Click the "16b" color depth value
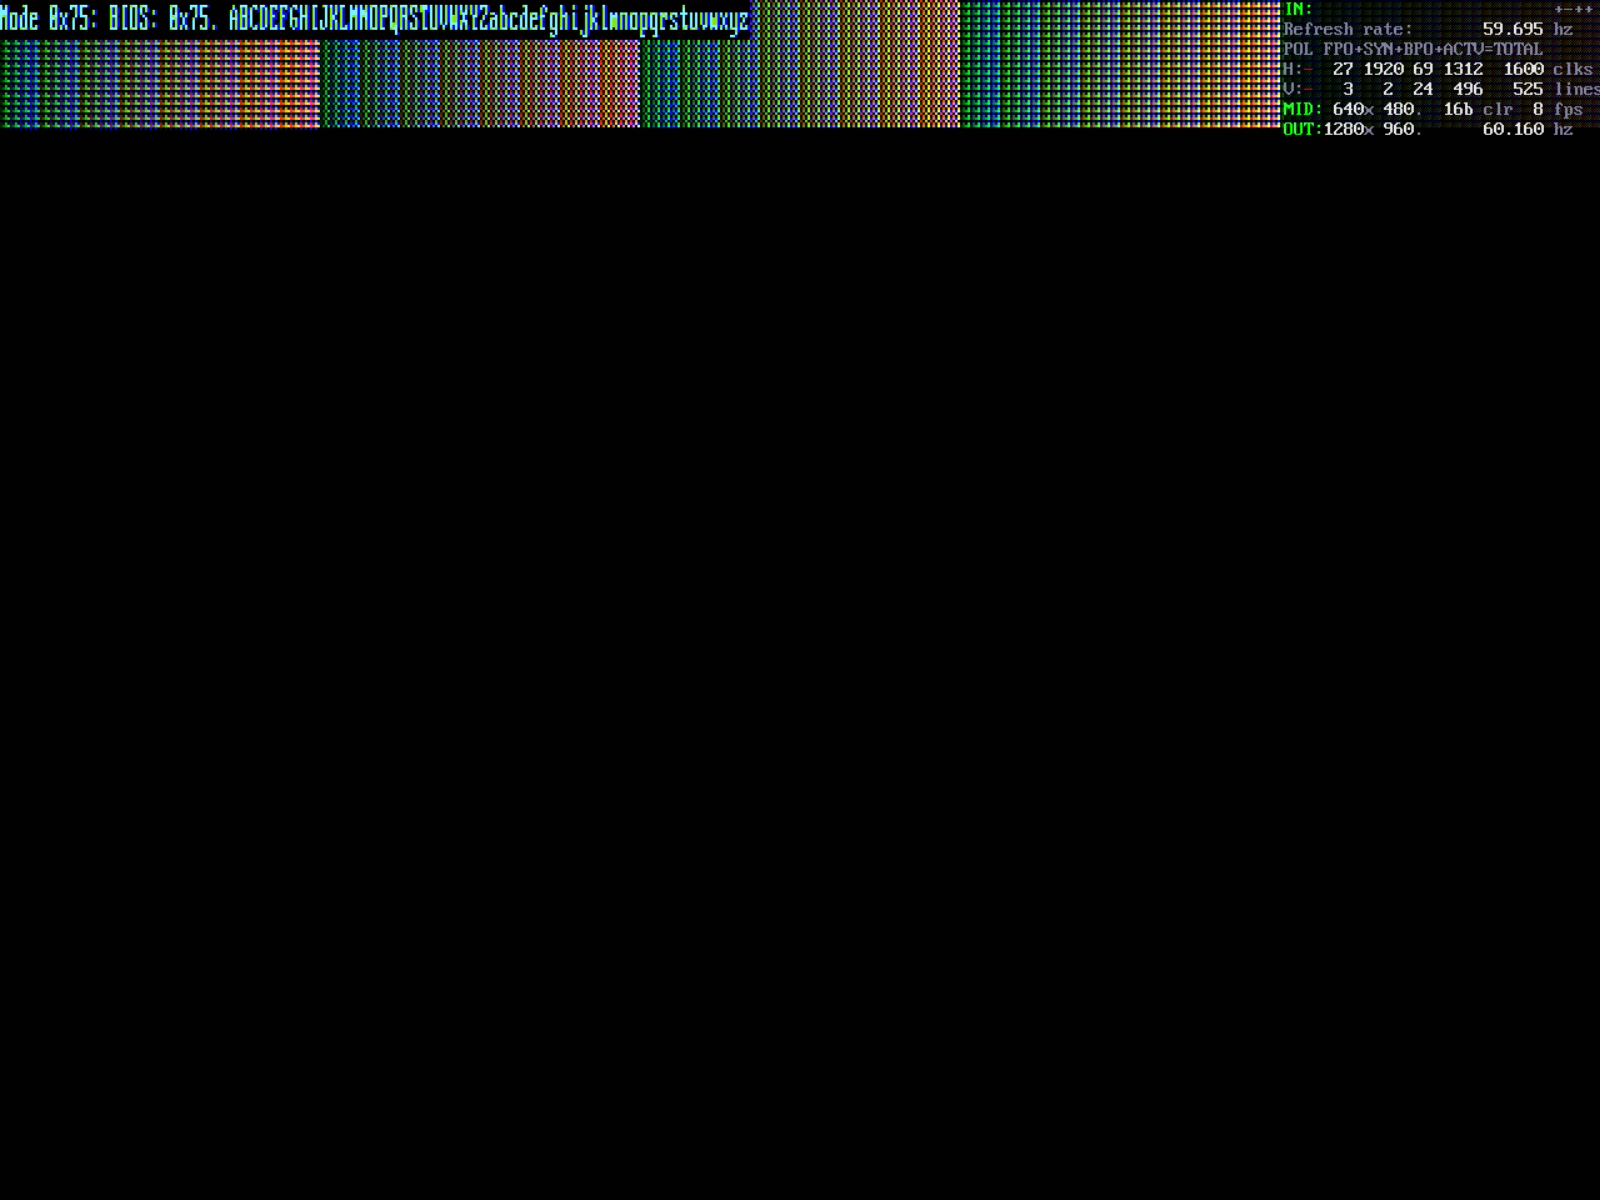 tap(1457, 109)
